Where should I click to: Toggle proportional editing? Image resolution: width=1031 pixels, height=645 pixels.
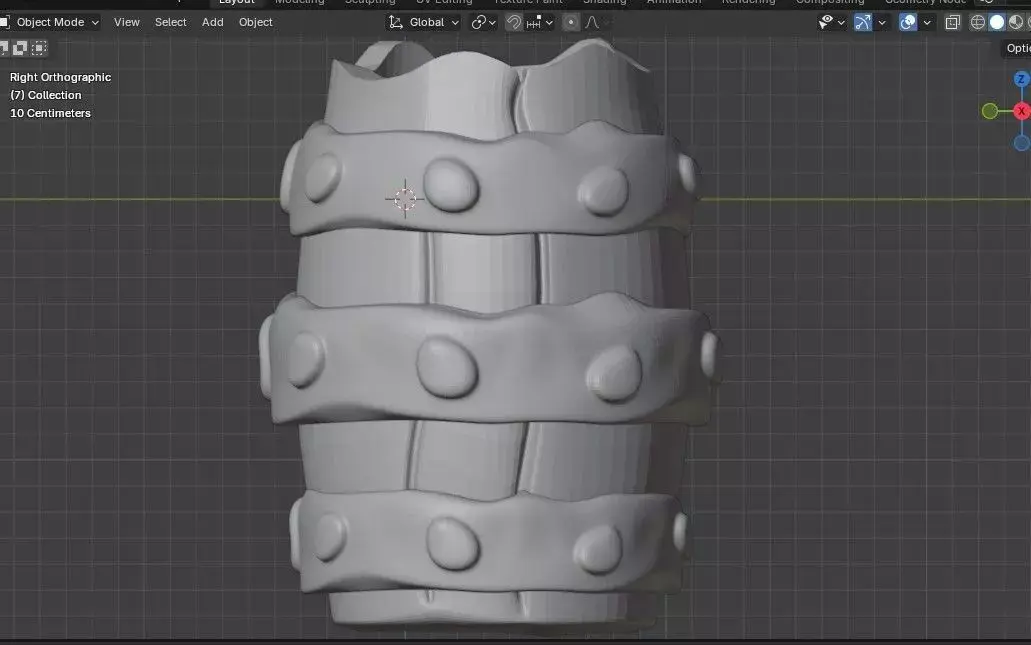571,22
